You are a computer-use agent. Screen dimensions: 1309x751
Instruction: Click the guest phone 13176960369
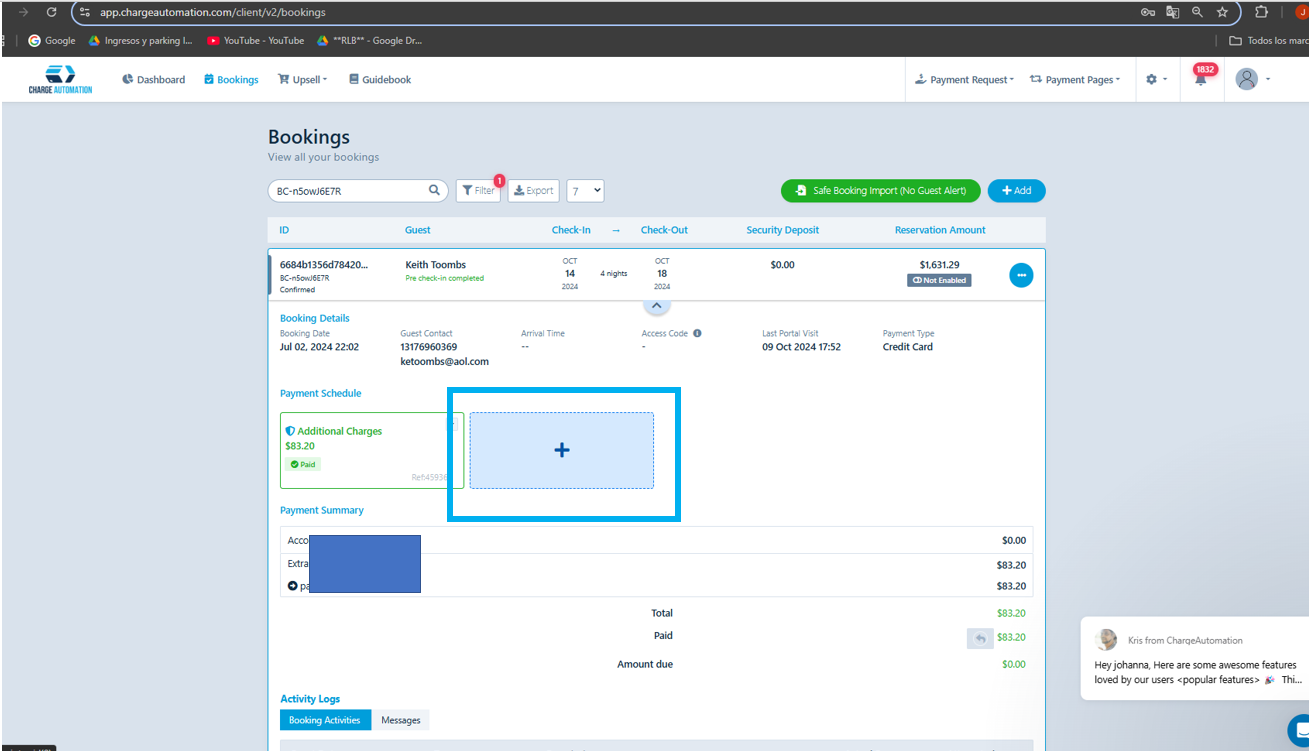[x=428, y=347]
